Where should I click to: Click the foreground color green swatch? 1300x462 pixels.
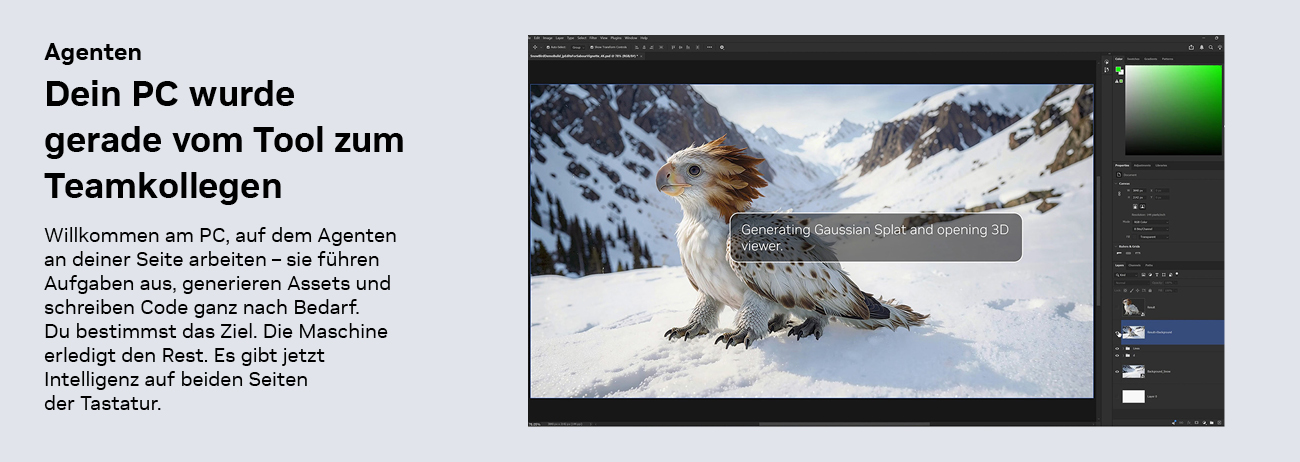1118,69
